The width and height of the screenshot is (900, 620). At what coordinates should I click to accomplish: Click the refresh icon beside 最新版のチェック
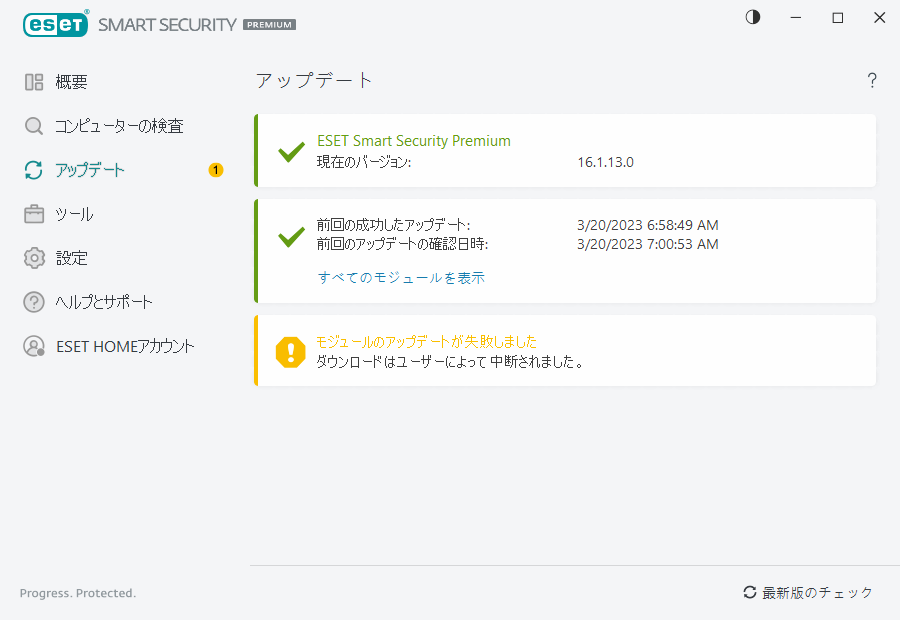tap(749, 592)
